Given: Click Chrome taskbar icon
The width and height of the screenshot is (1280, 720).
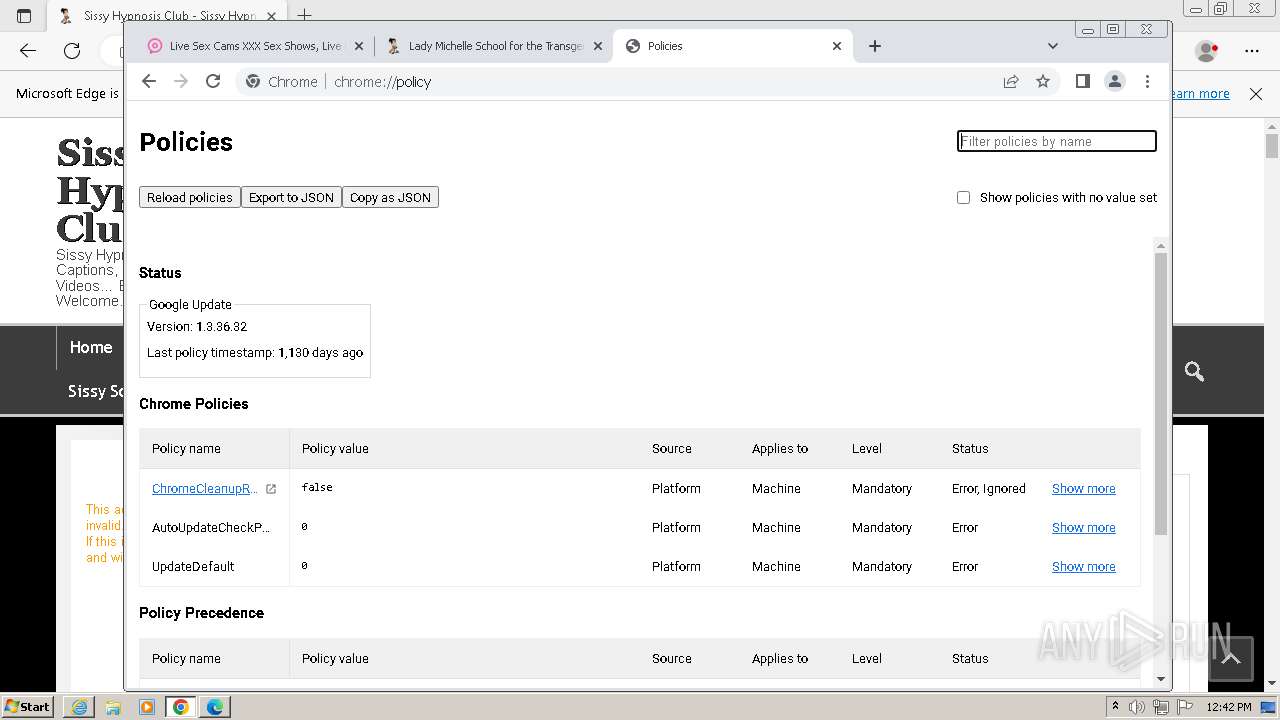Looking at the screenshot, I should pos(181,707).
